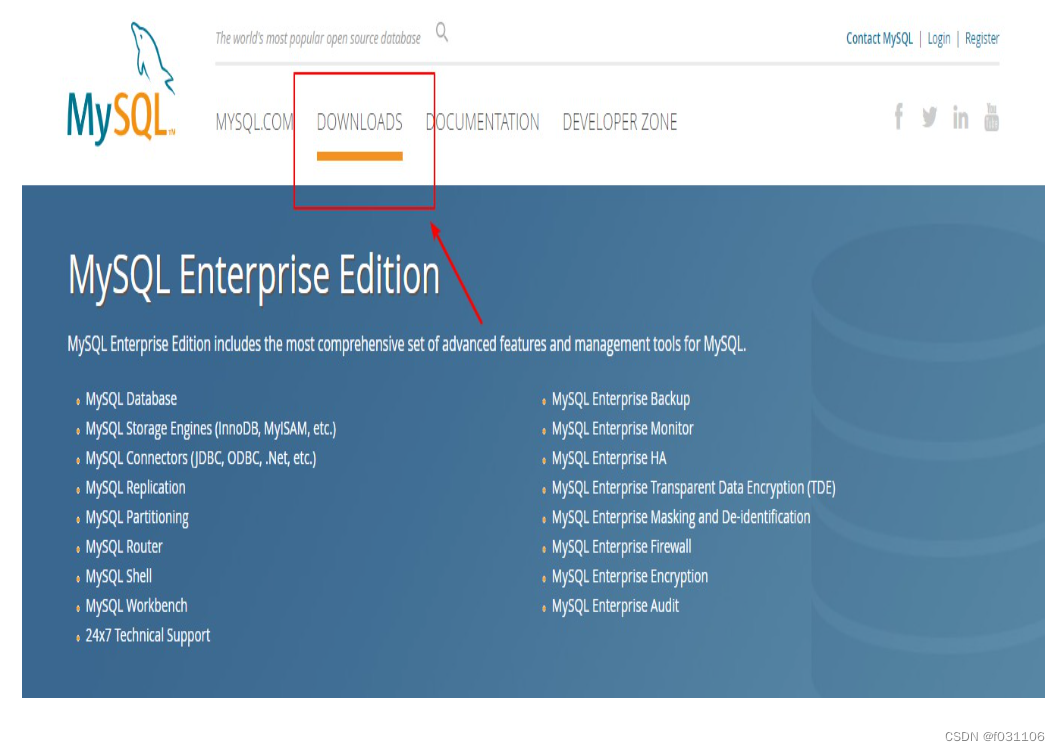Open the YouTube social icon
This screenshot has height=751, width=1060.
point(991,117)
